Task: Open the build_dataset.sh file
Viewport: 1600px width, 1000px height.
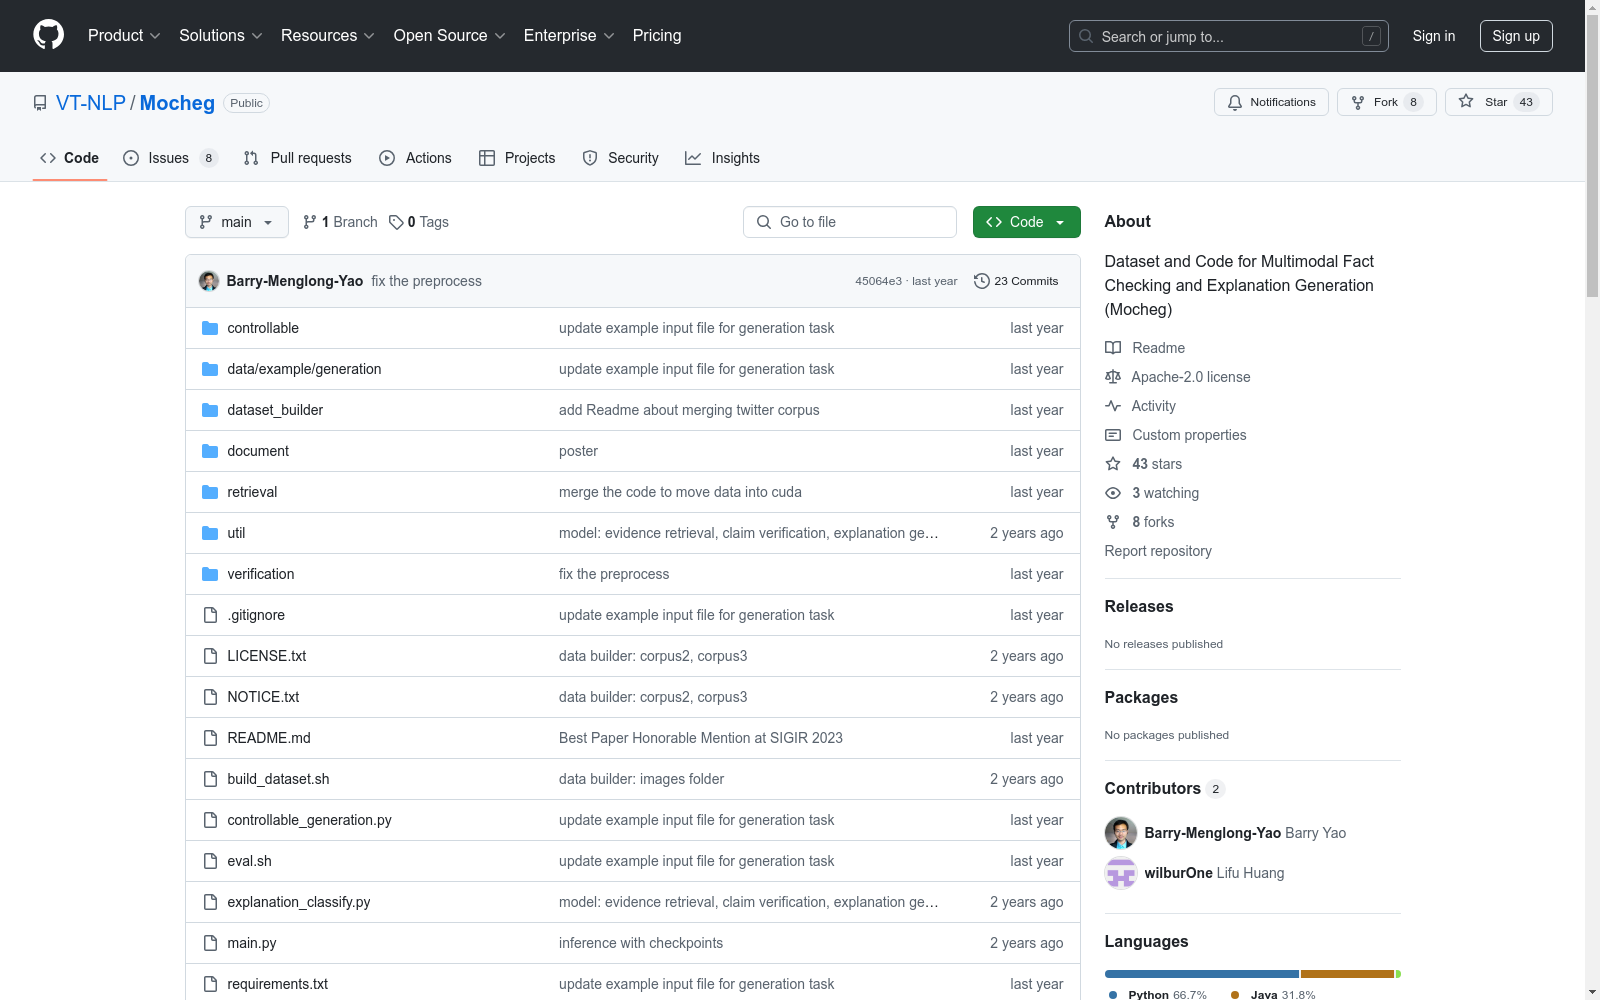Action: 278,779
